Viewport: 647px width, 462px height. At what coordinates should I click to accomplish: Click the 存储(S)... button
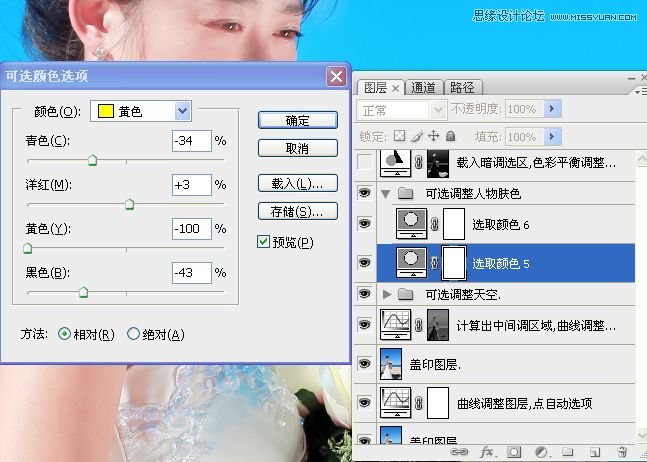tap(298, 211)
